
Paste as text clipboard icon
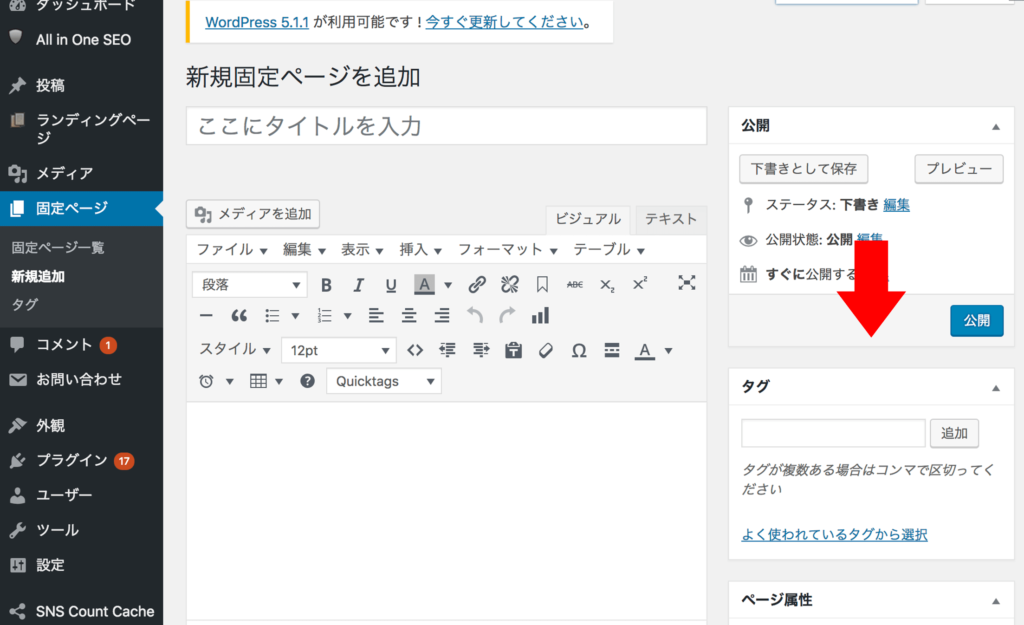513,350
